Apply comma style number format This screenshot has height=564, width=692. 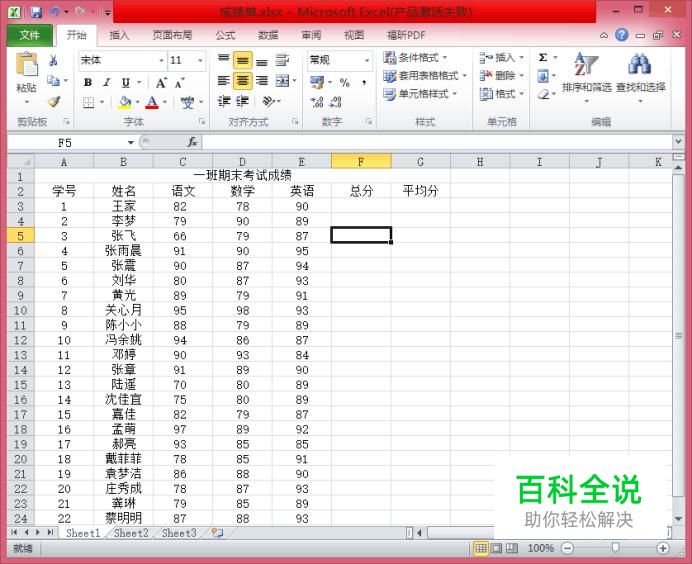coord(364,82)
